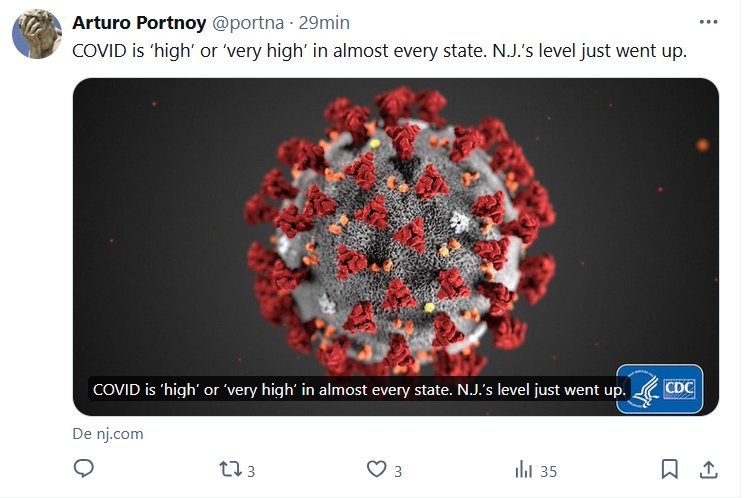Open view analytics bar chart icon
Screen dimensions: 748x498
[x=523, y=469]
